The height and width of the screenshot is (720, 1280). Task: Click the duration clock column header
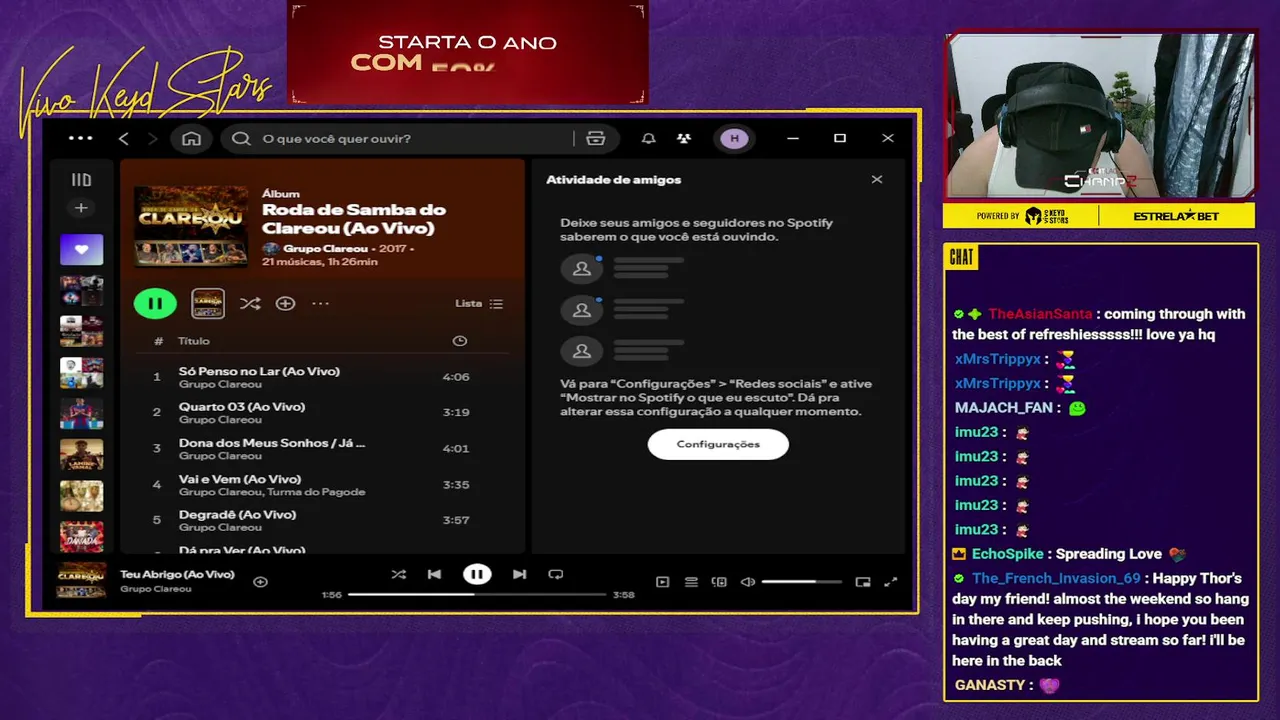pyautogui.click(x=459, y=341)
